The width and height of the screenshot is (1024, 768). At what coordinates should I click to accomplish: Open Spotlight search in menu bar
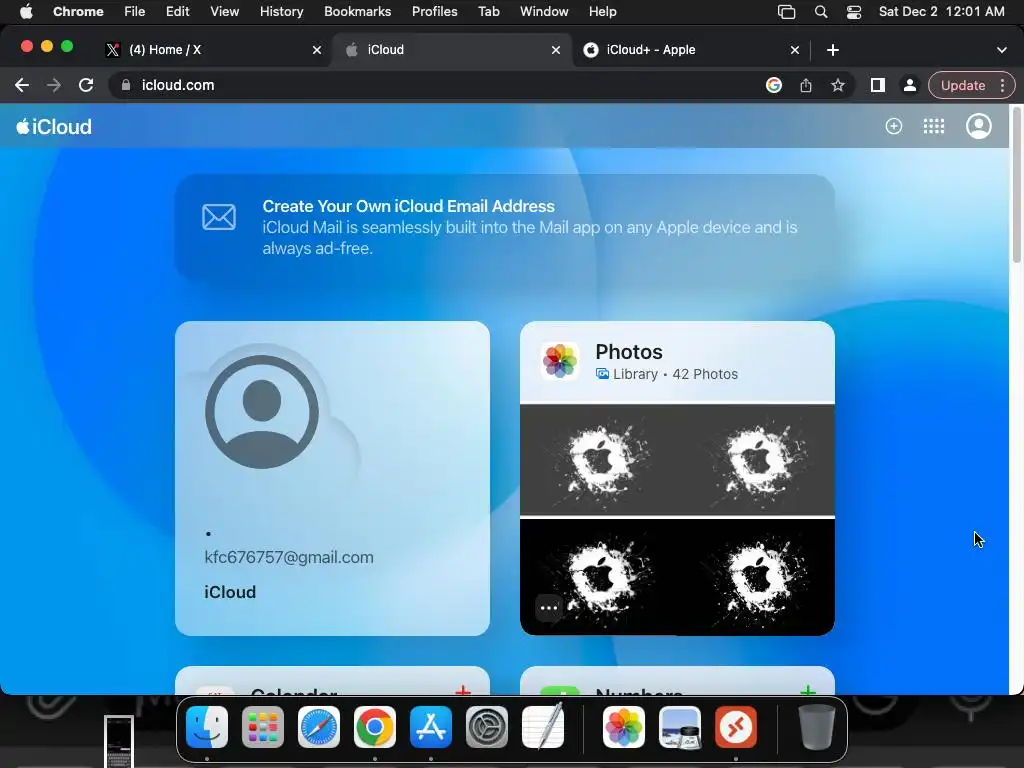click(821, 12)
